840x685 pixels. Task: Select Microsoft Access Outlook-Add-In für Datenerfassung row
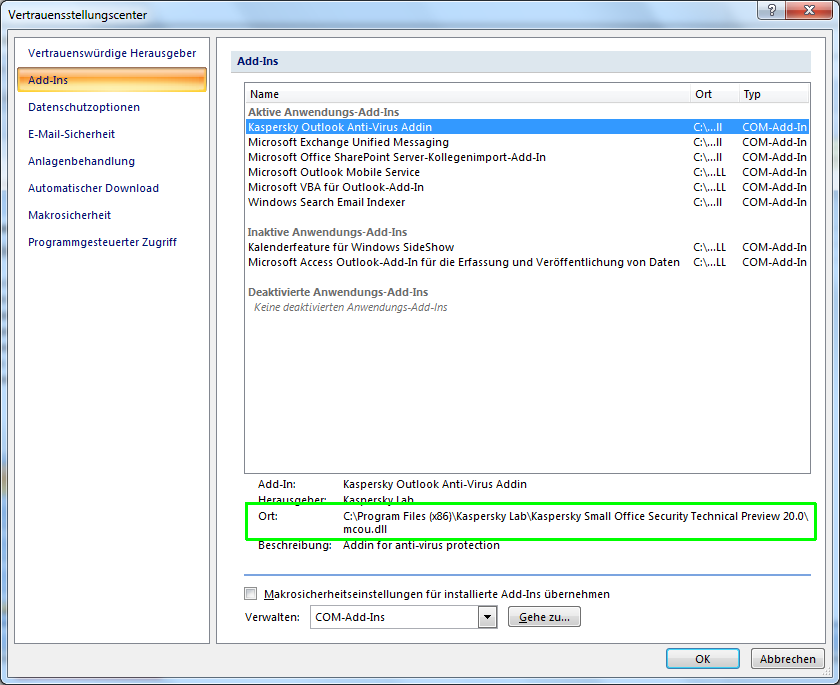(527, 262)
